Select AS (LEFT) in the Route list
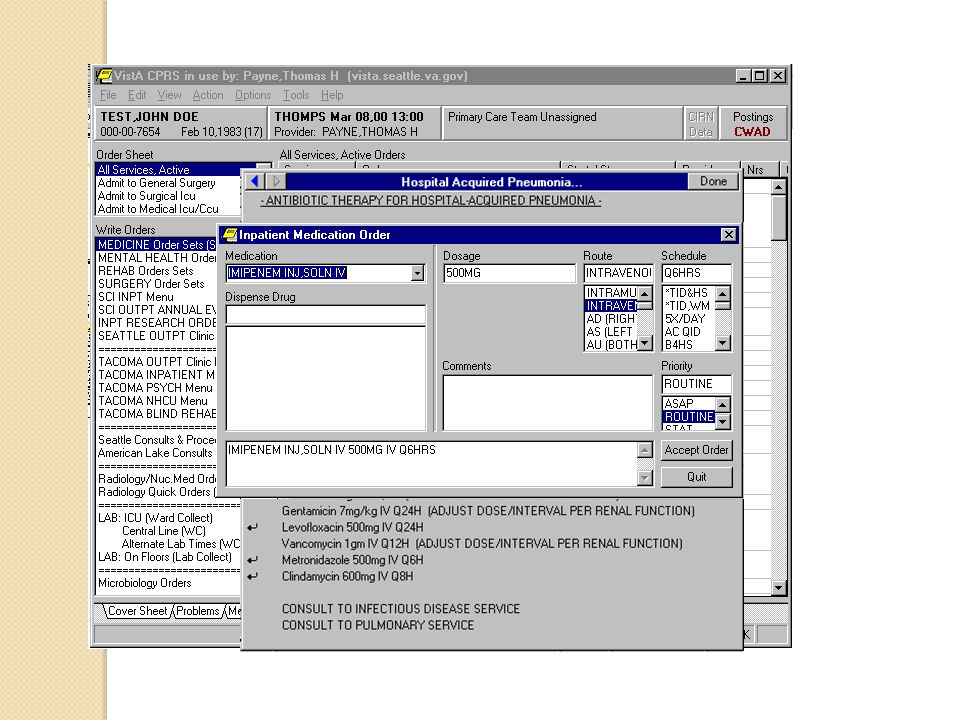The image size is (960, 720). tap(611, 332)
